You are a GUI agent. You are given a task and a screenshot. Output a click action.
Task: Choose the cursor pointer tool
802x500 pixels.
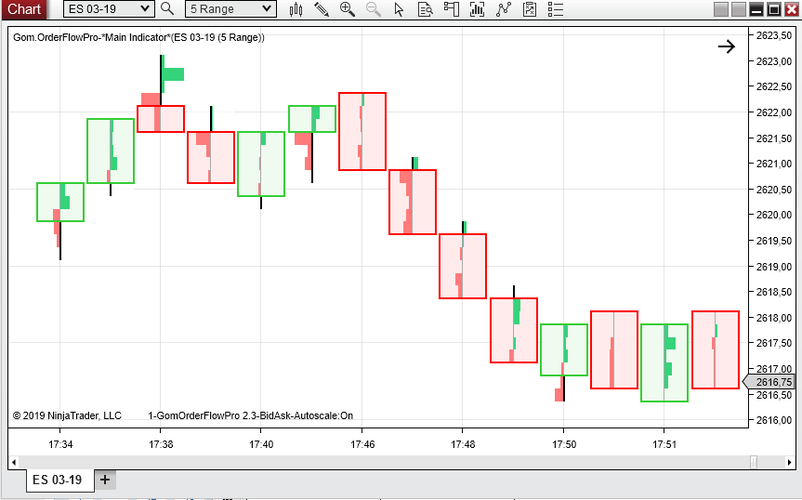[x=399, y=9]
